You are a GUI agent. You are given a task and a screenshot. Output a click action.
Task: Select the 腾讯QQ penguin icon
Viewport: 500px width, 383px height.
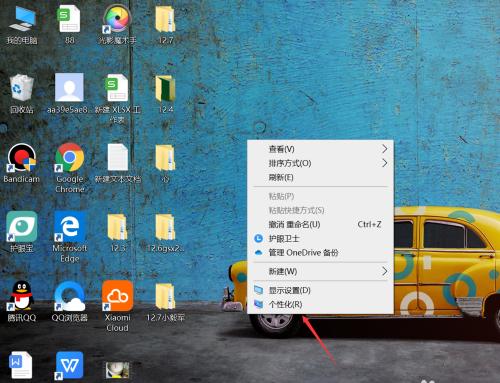pos(21,295)
